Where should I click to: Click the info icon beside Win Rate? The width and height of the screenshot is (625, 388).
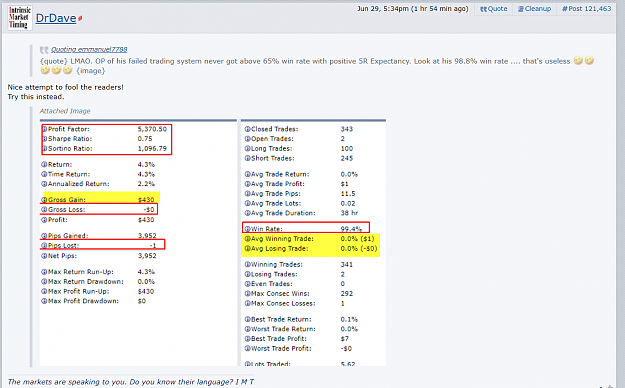click(x=248, y=229)
